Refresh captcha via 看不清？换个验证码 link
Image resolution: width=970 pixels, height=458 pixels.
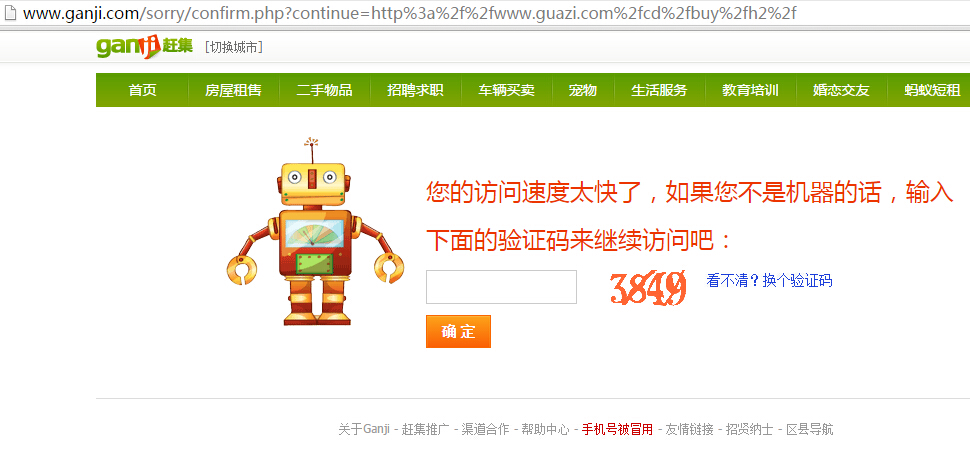(769, 281)
